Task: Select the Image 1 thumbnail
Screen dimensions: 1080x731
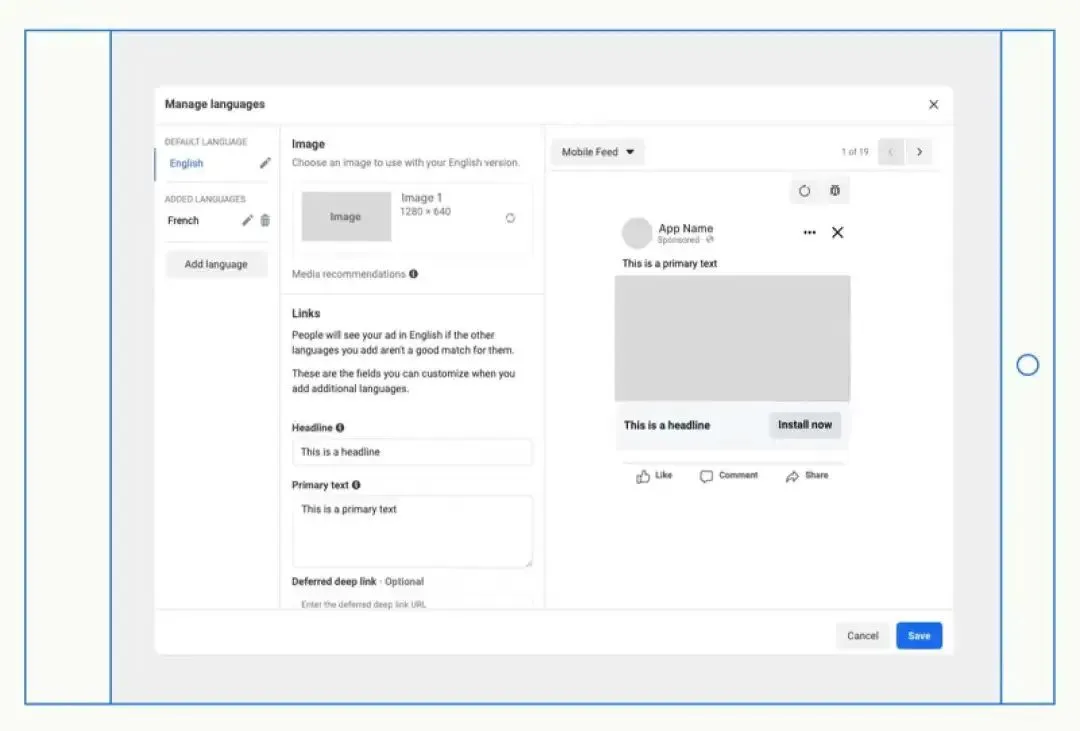Action: 346,217
